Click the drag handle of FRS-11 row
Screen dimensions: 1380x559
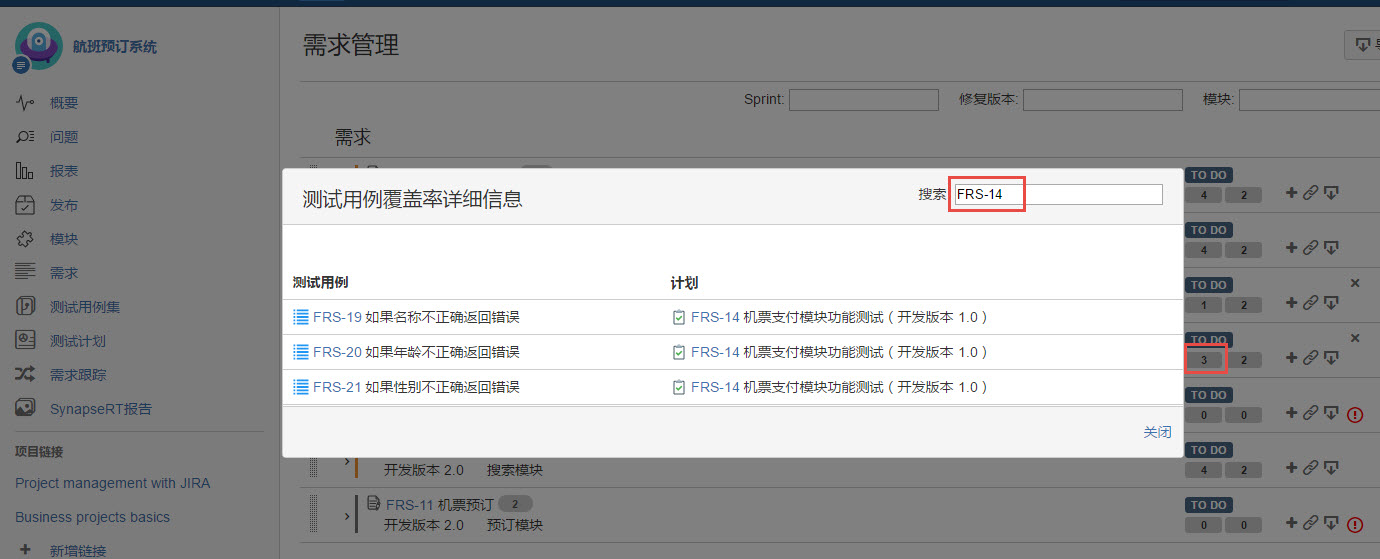coord(313,514)
